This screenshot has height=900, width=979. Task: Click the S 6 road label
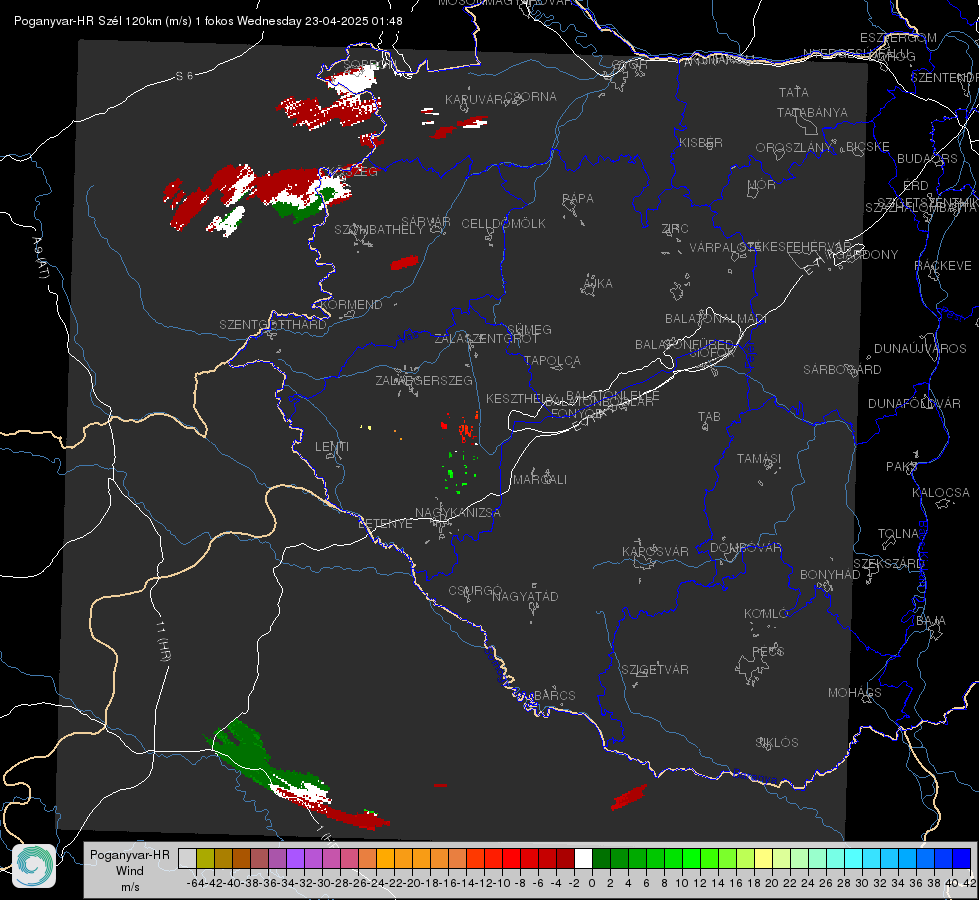[184, 76]
